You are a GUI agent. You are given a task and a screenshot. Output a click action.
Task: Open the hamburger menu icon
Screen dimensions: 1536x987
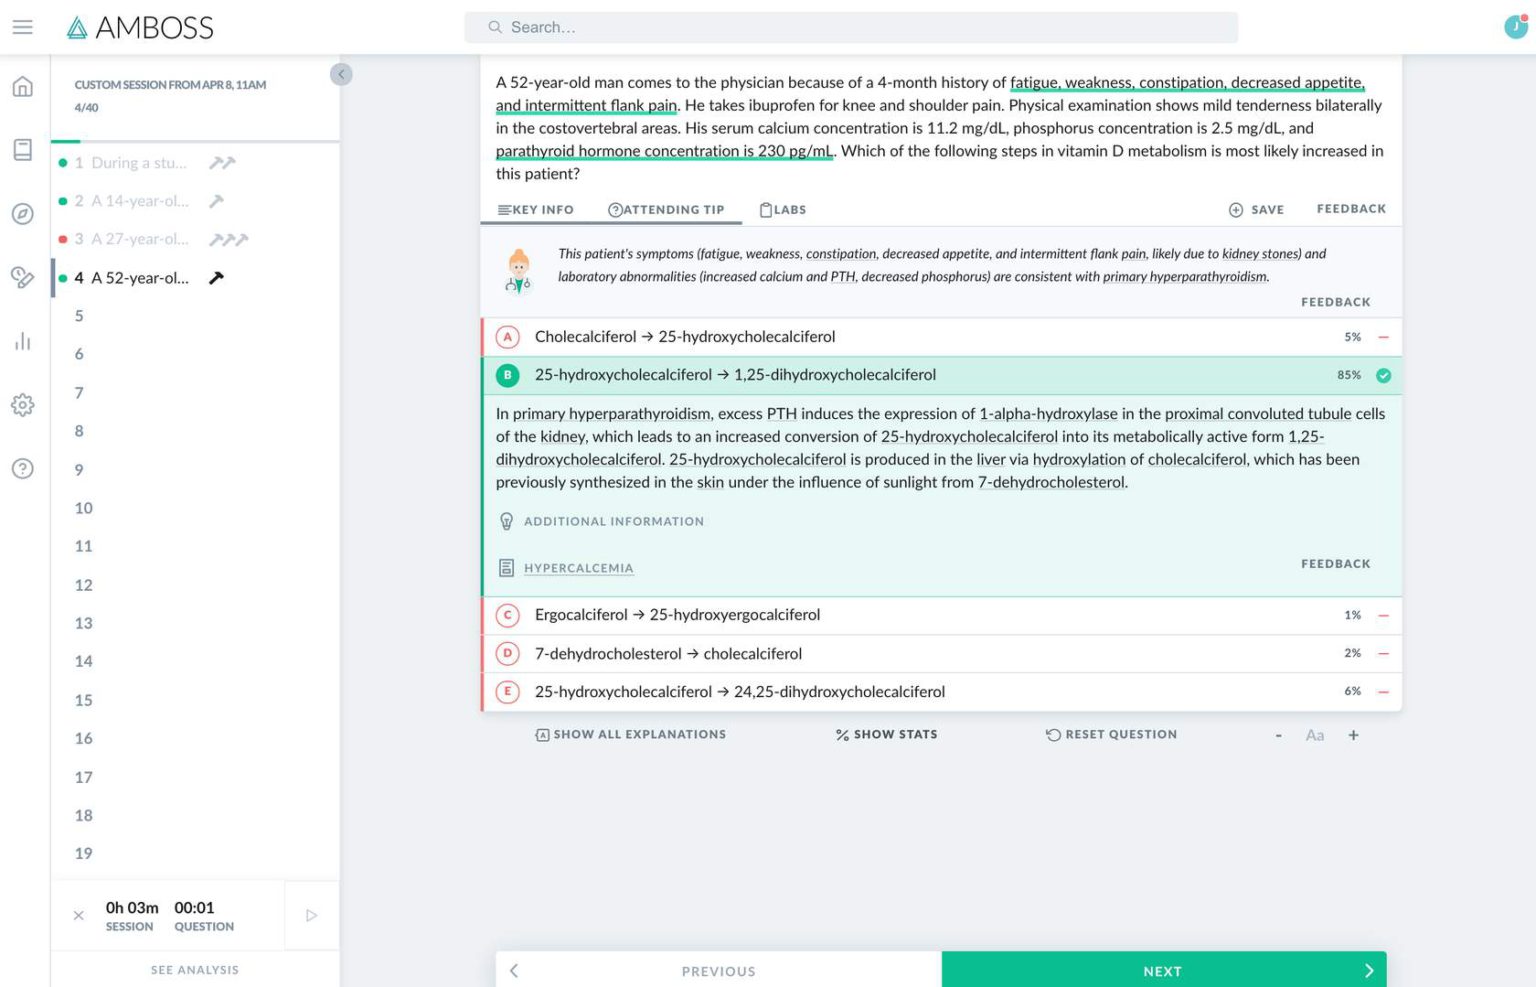point(22,27)
